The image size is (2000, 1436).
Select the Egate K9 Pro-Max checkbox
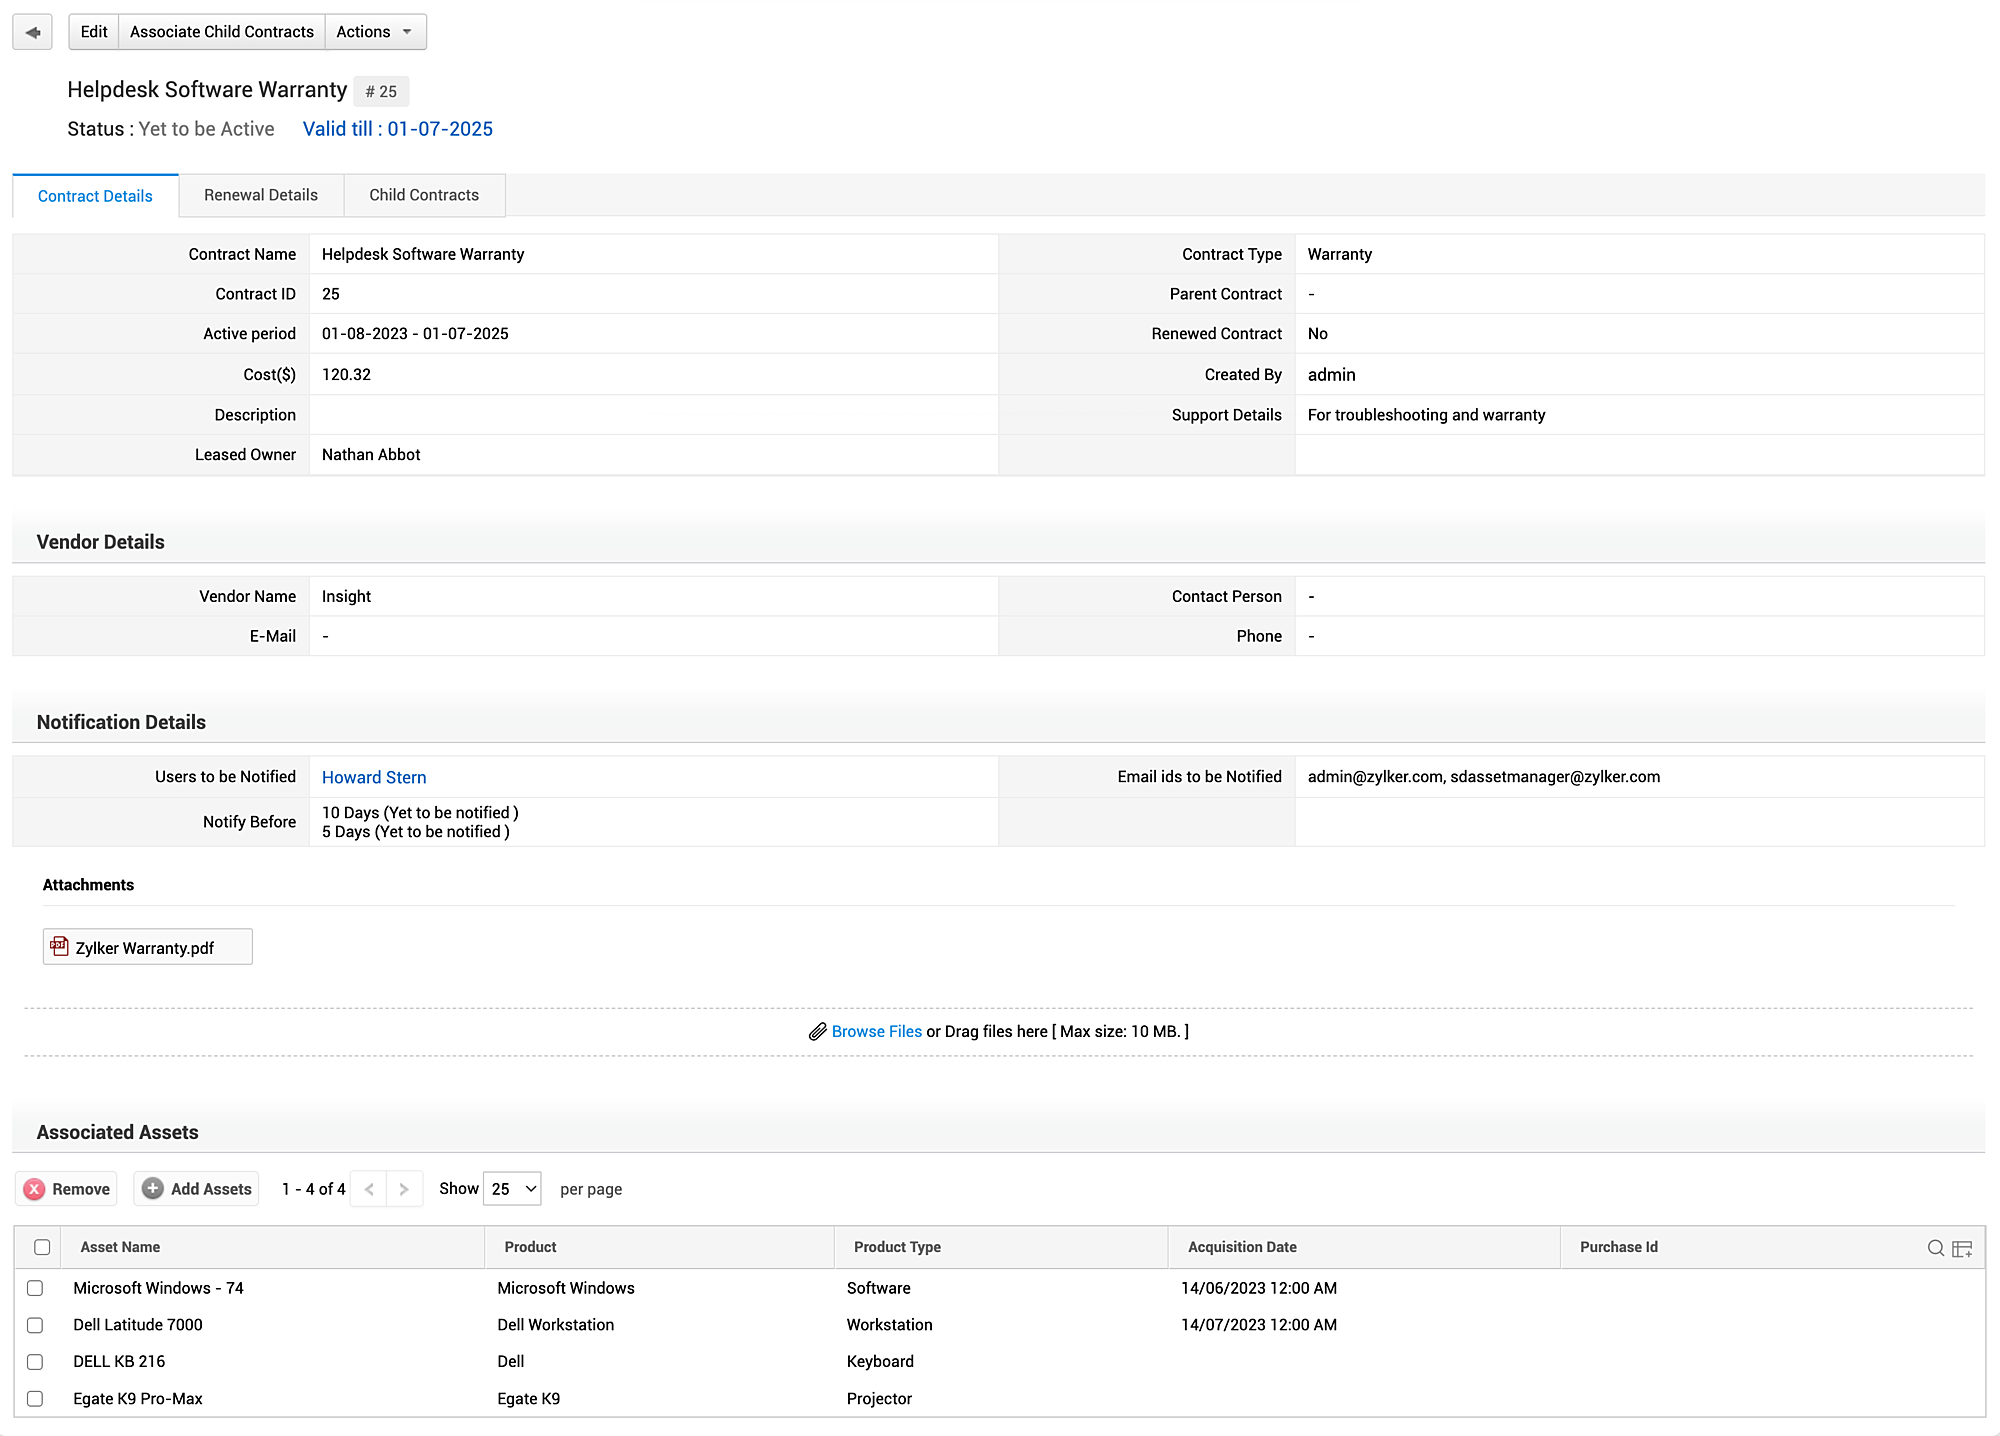click(35, 1399)
